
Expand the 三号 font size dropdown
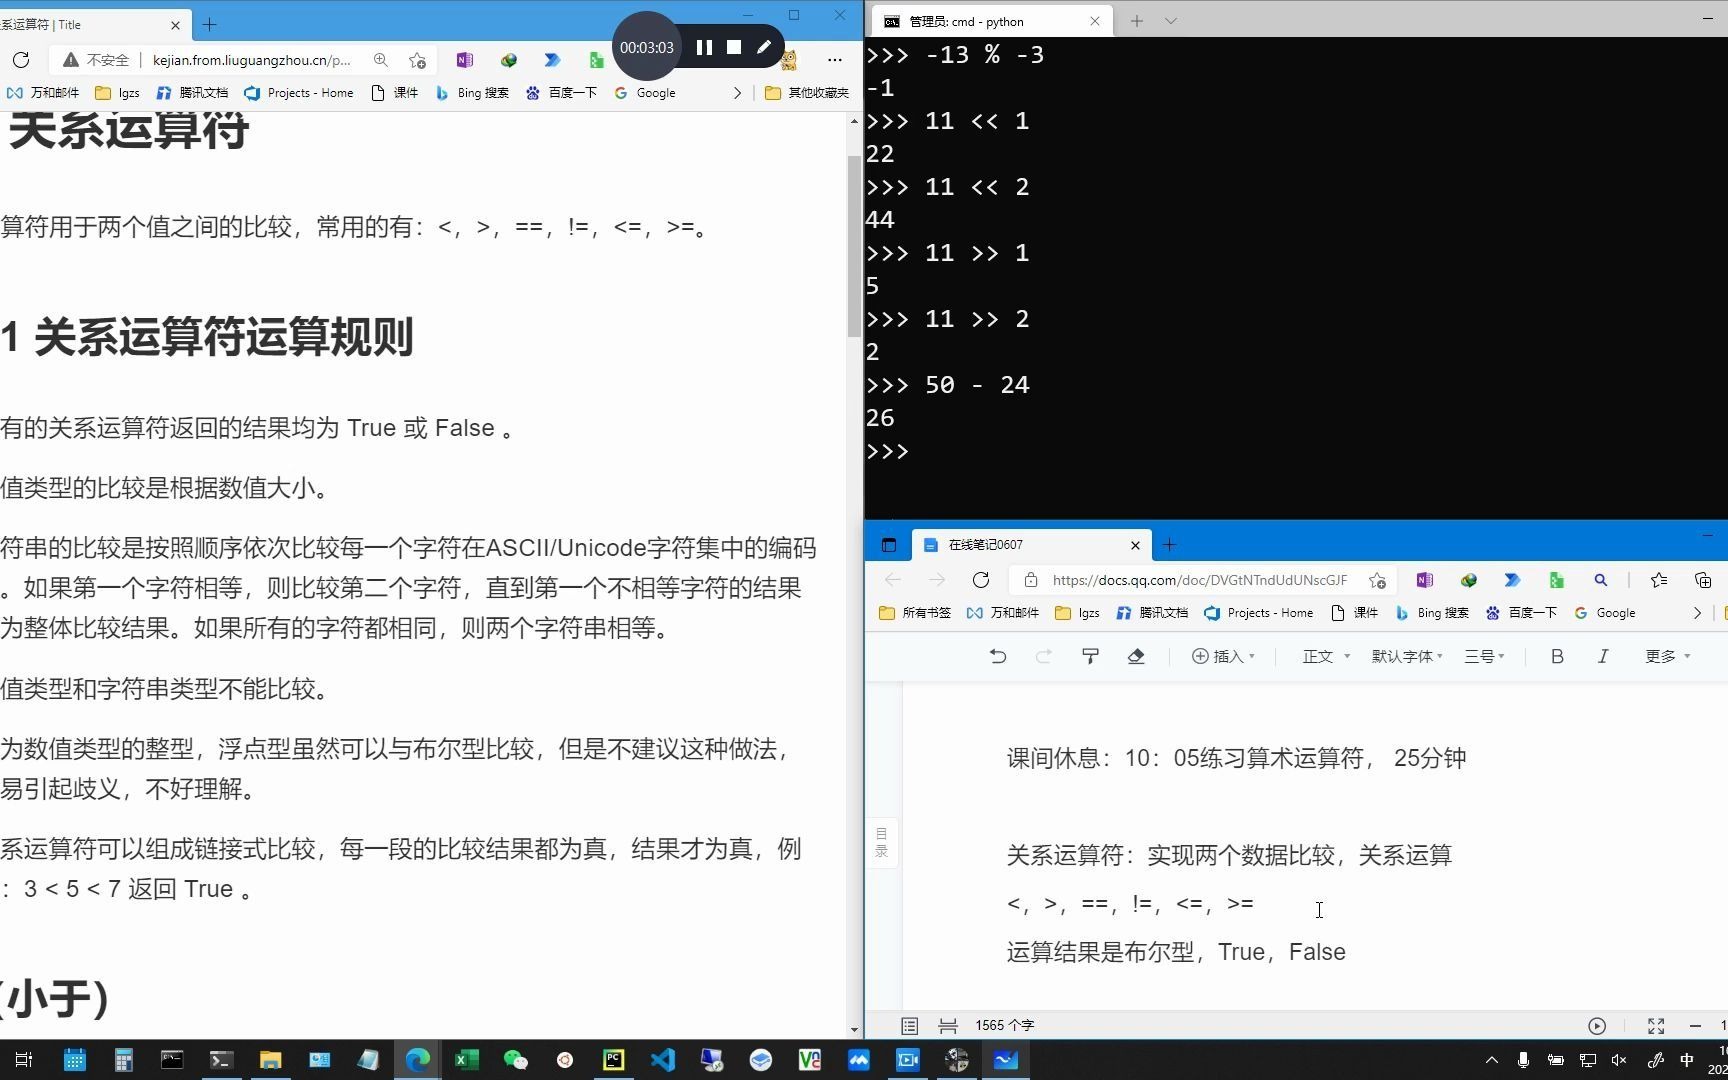click(1483, 656)
